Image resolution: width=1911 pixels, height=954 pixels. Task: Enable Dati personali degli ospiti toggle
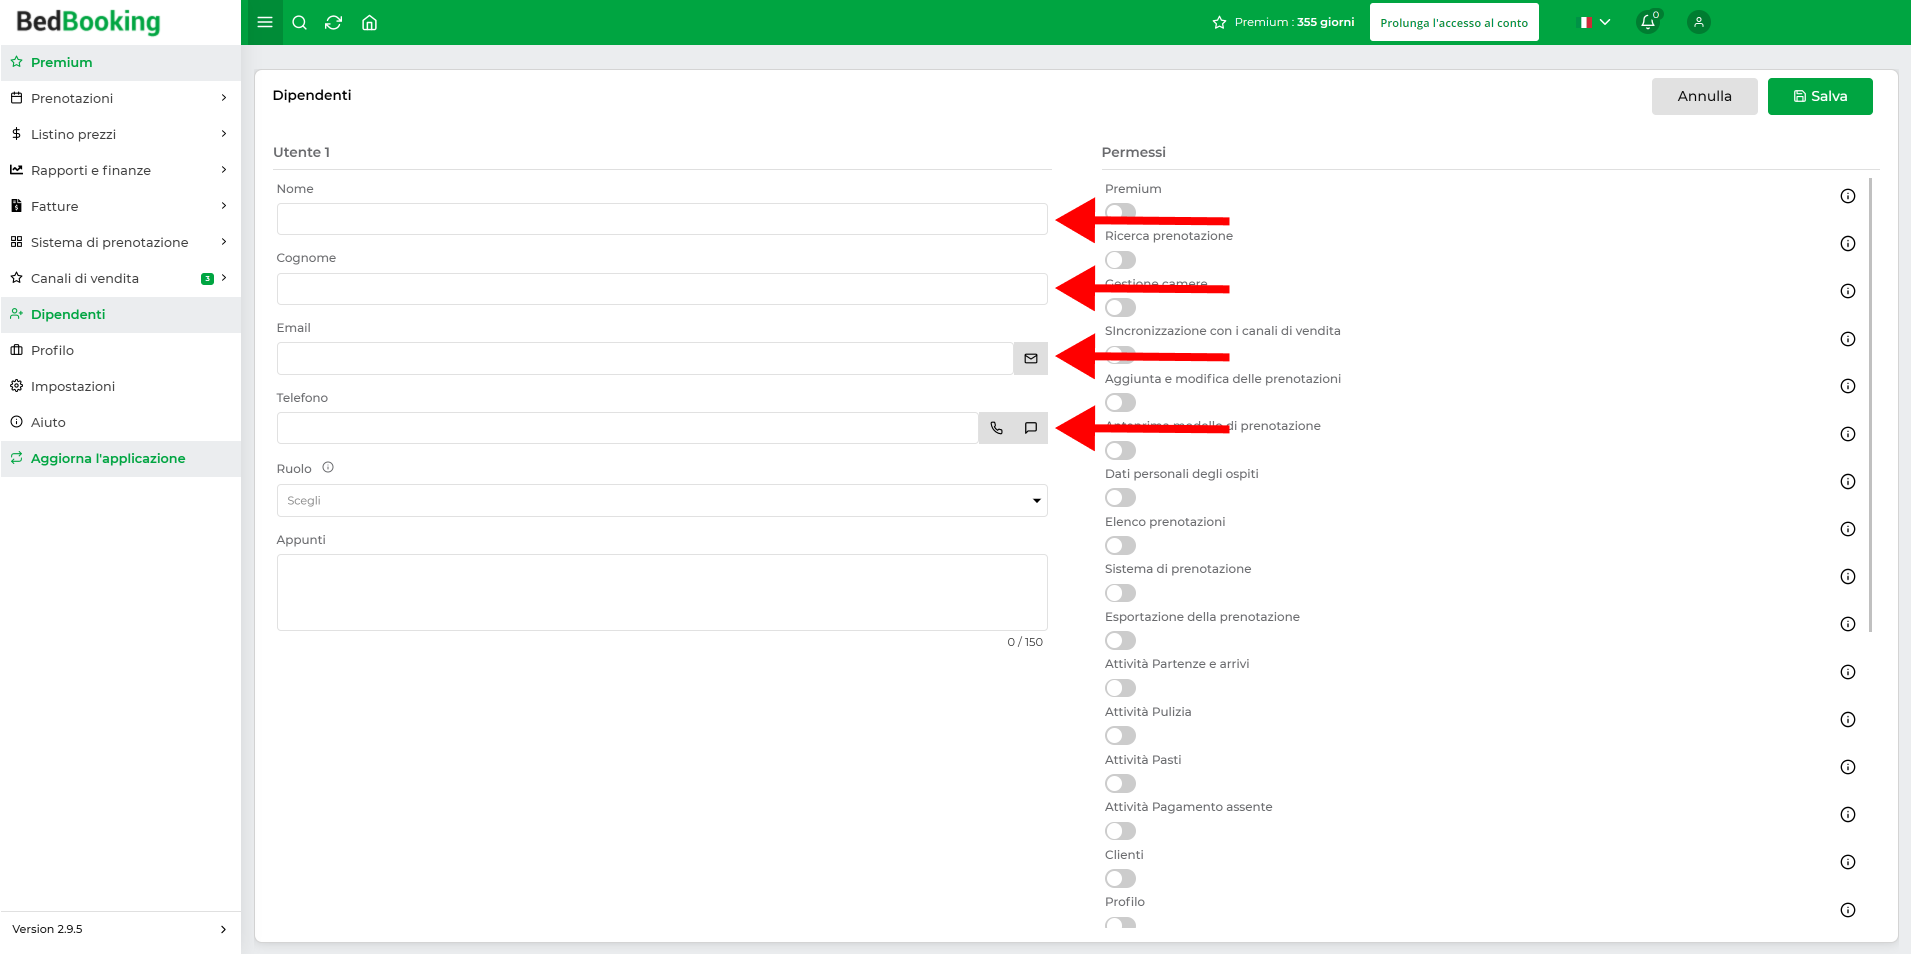[1120, 498]
